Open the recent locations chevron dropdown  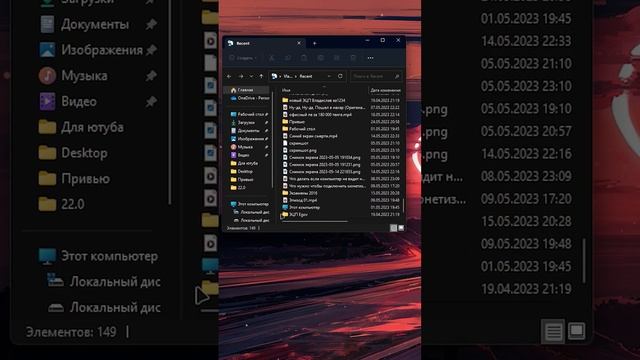(x=251, y=76)
